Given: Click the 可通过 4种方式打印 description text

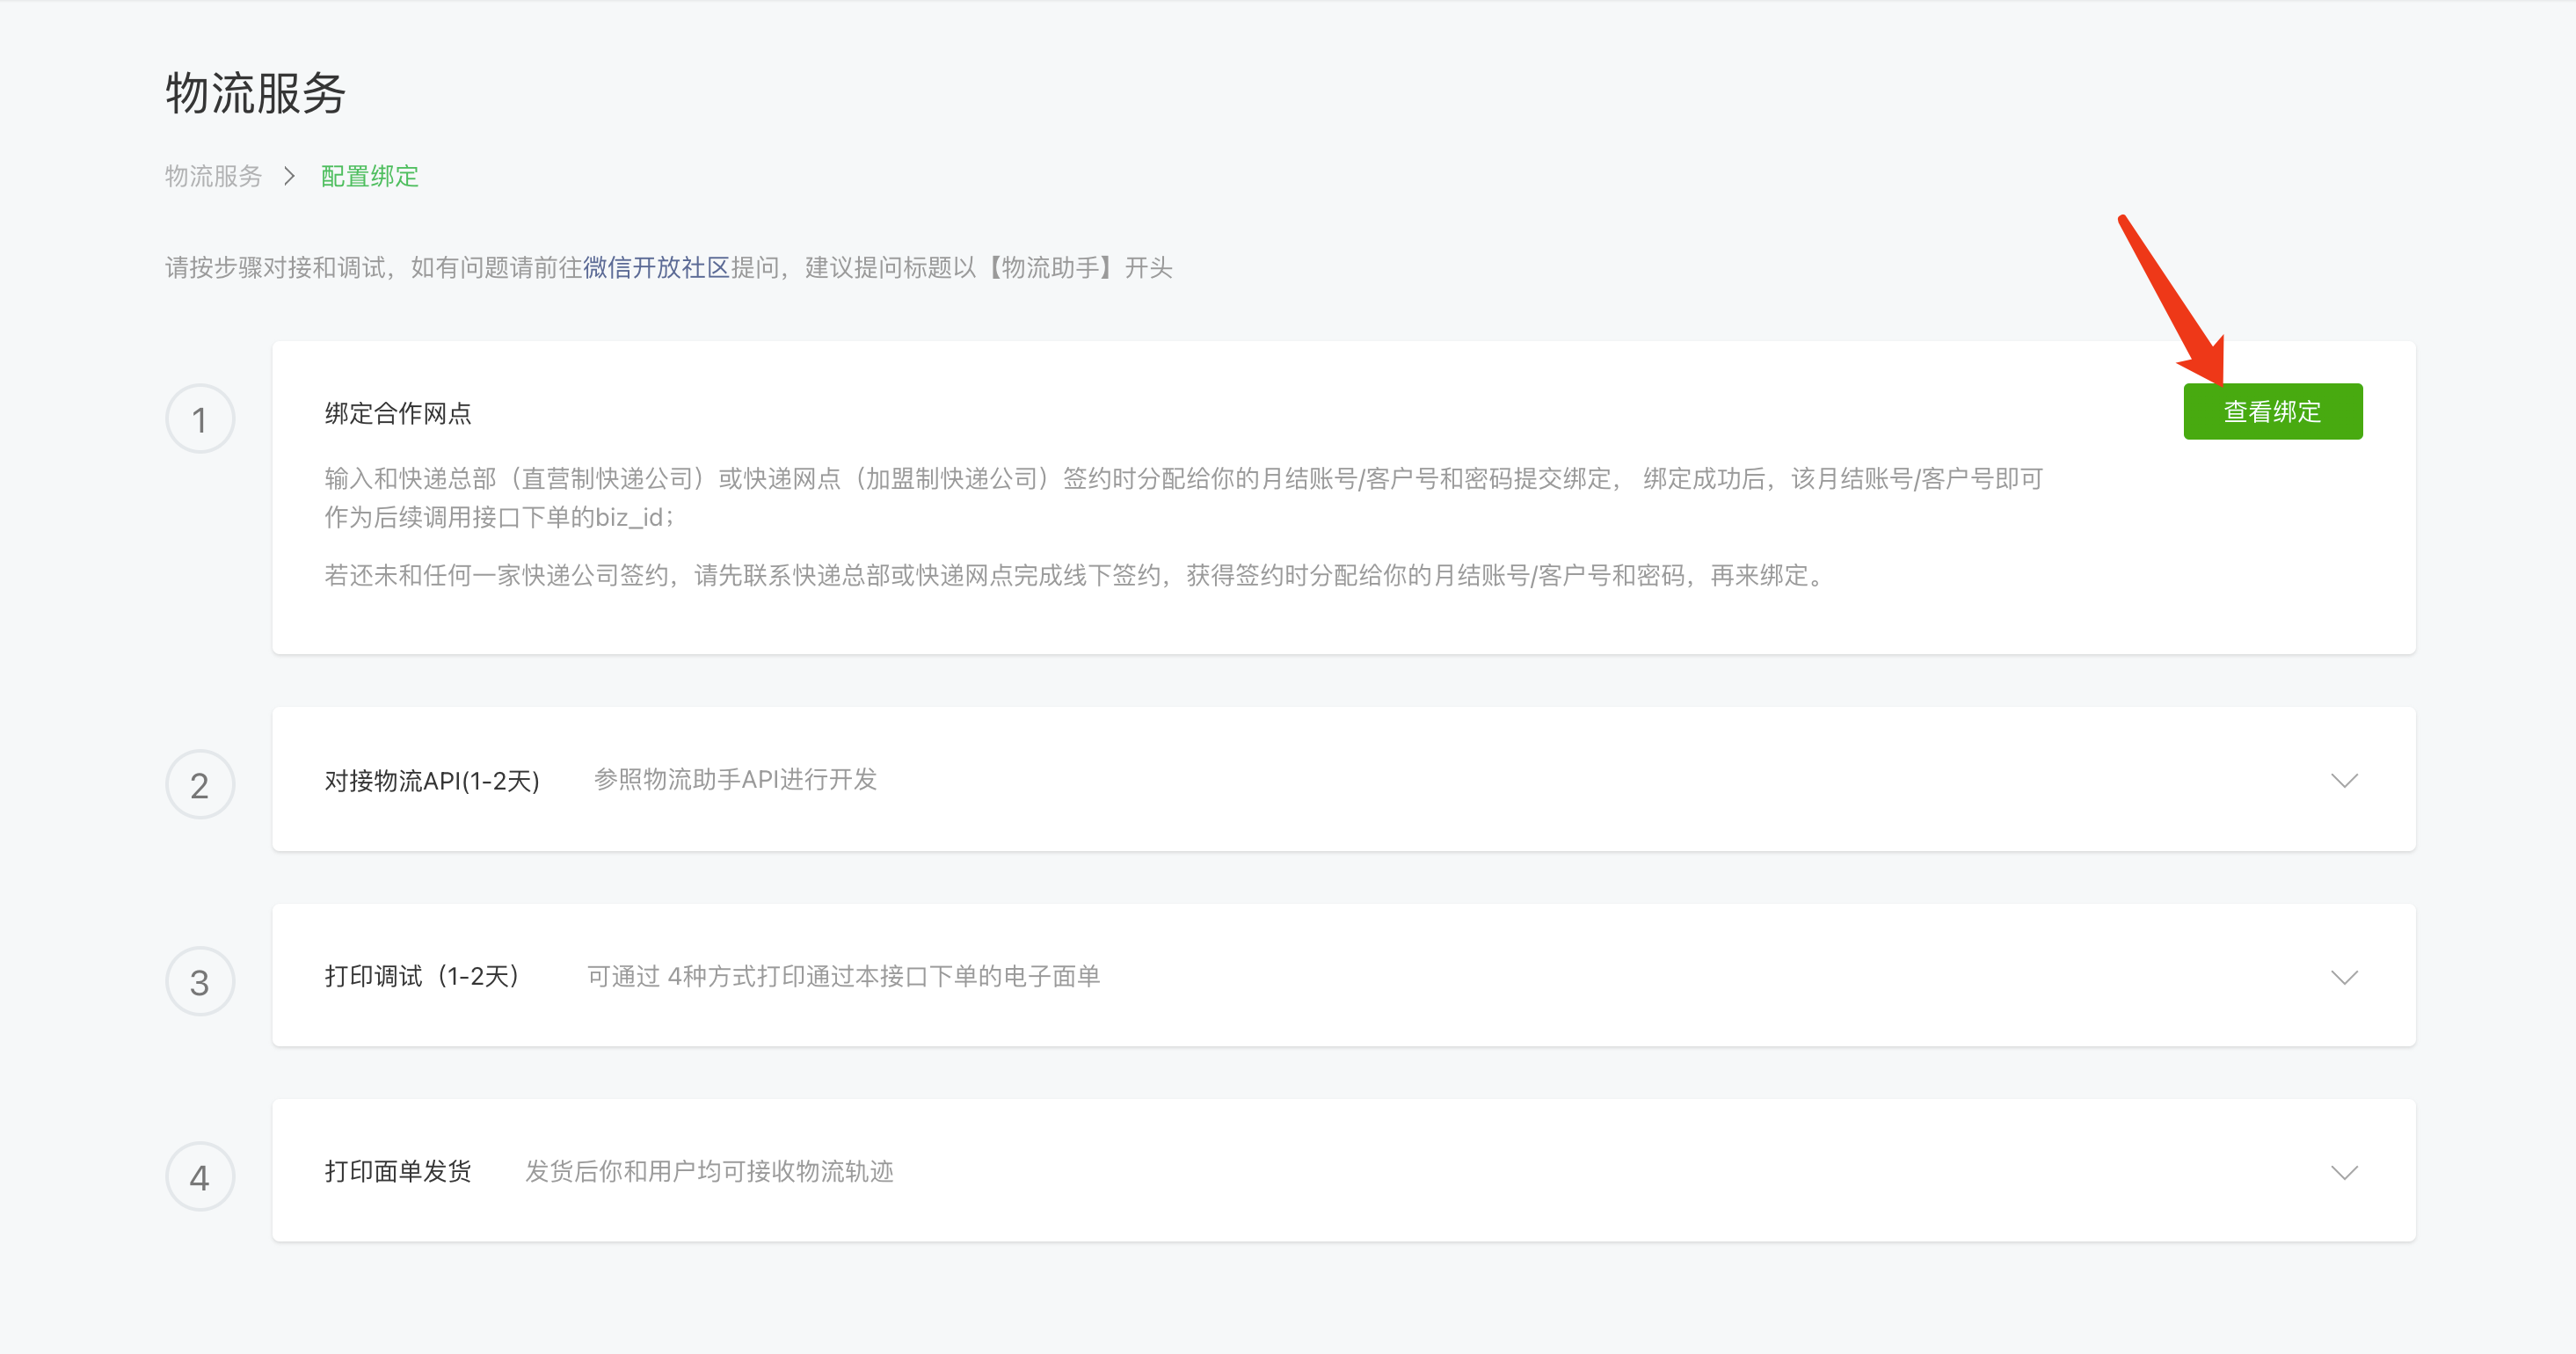Looking at the screenshot, I should [x=843, y=976].
